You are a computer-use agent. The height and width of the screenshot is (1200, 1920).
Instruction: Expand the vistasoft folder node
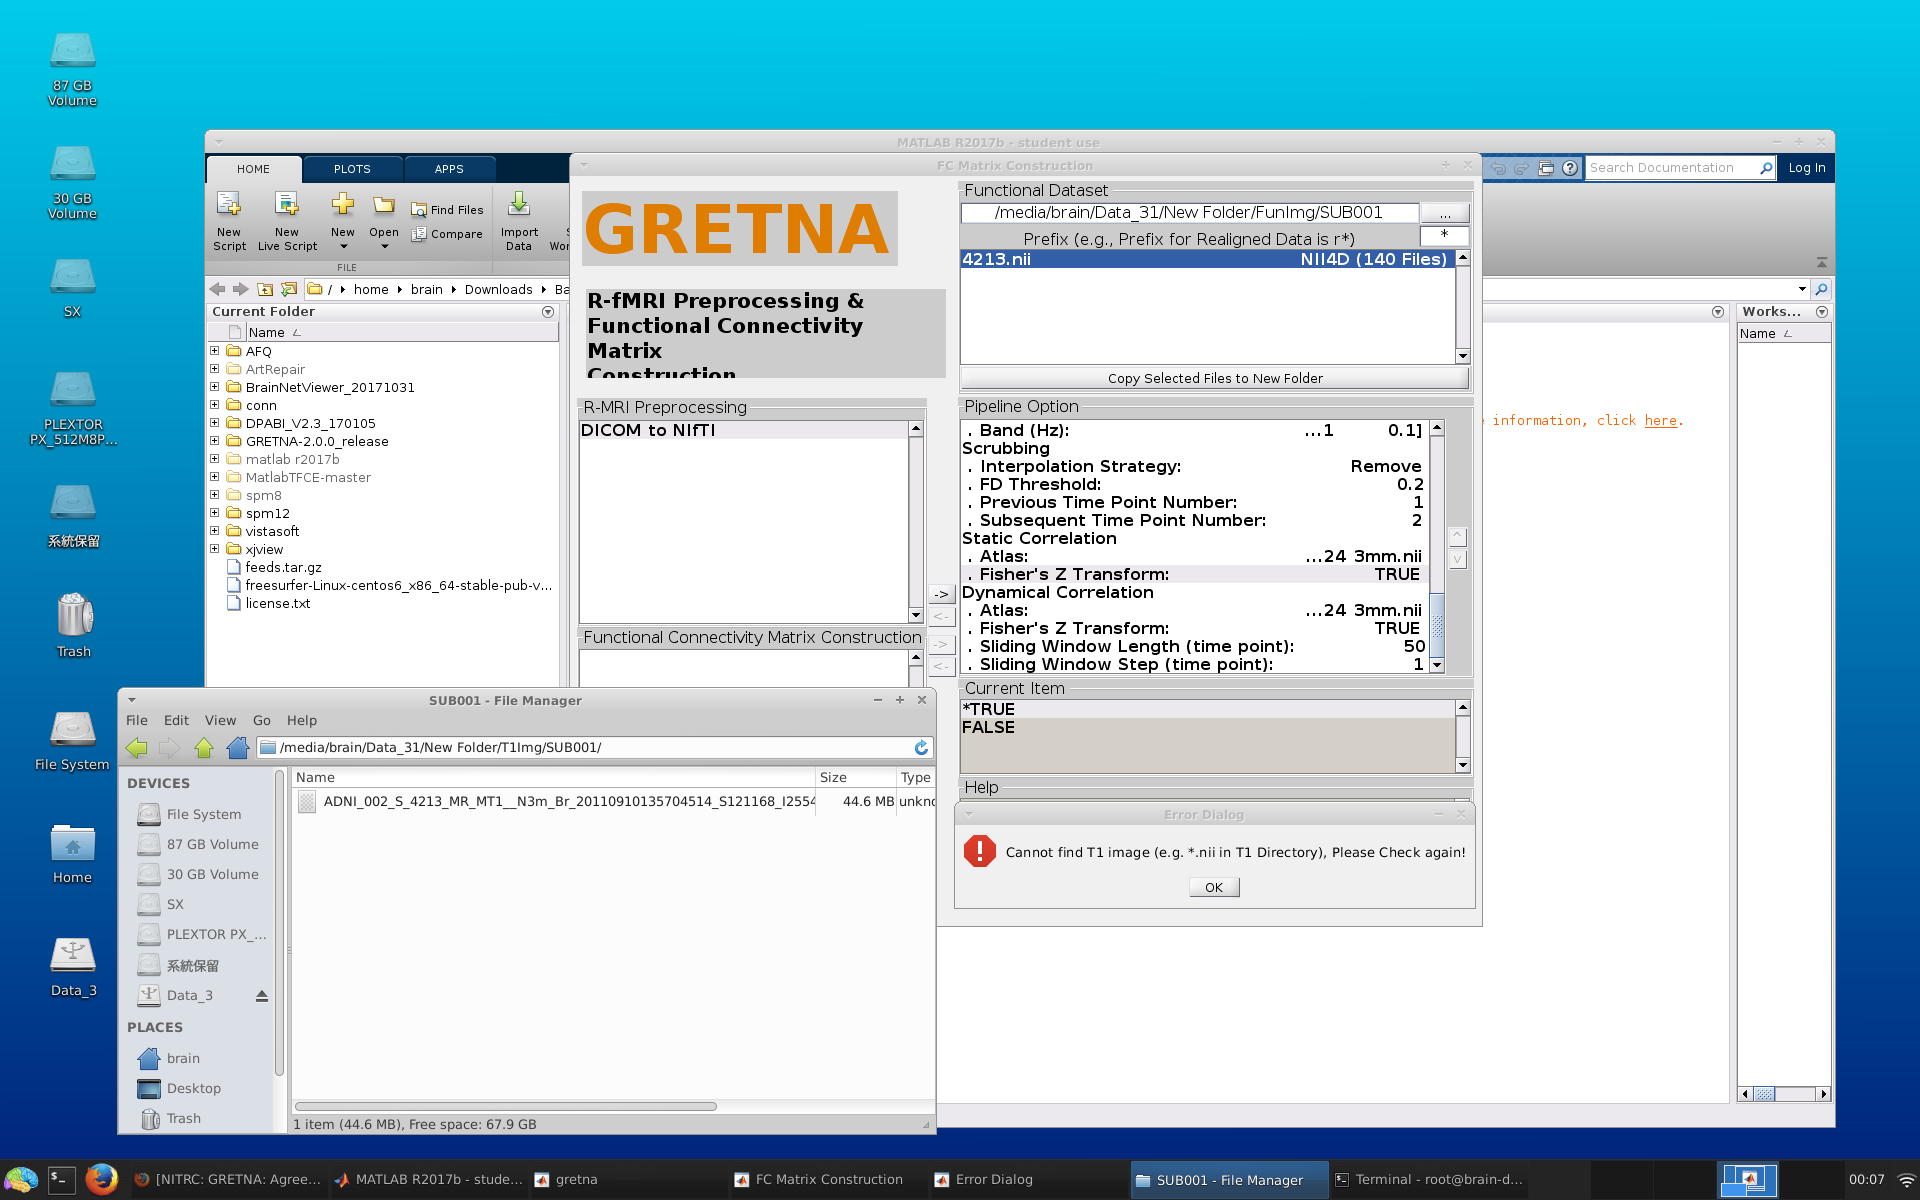(x=214, y=531)
